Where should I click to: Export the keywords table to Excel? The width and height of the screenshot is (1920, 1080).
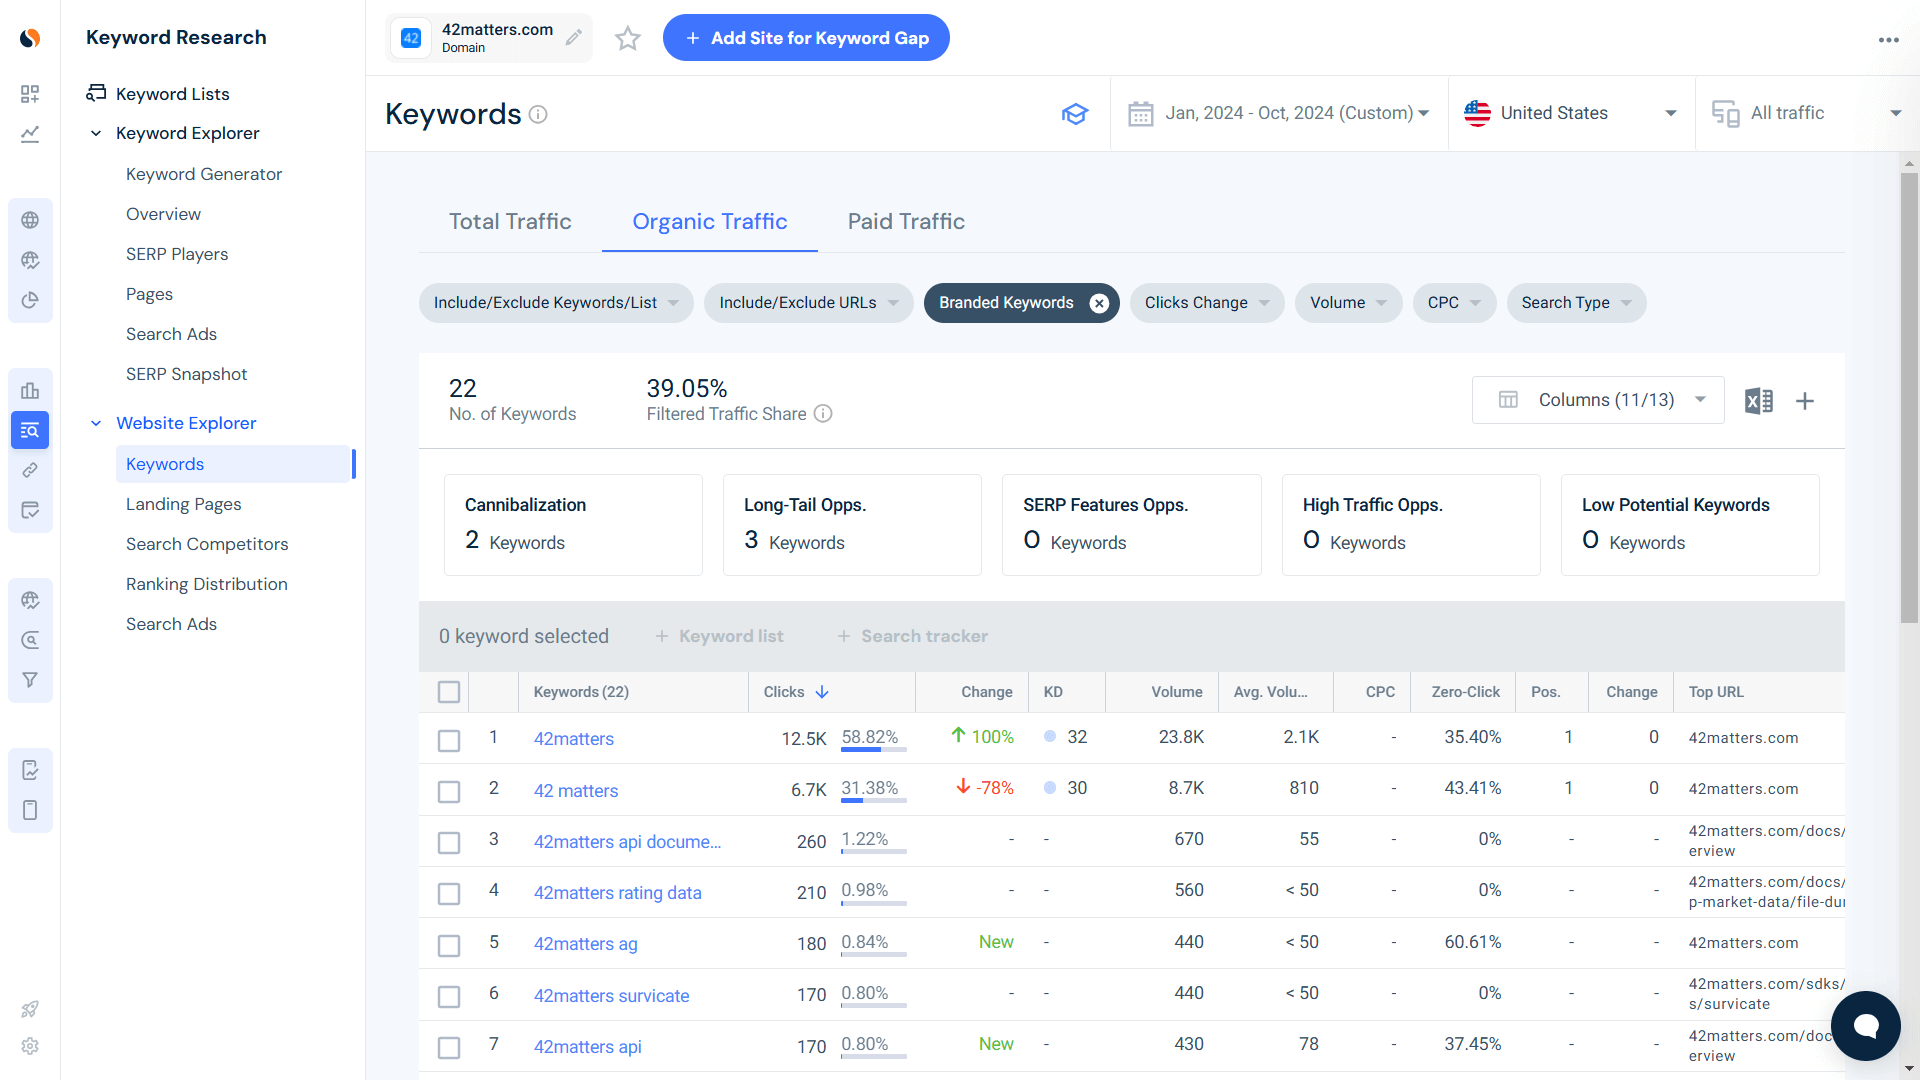point(1760,400)
